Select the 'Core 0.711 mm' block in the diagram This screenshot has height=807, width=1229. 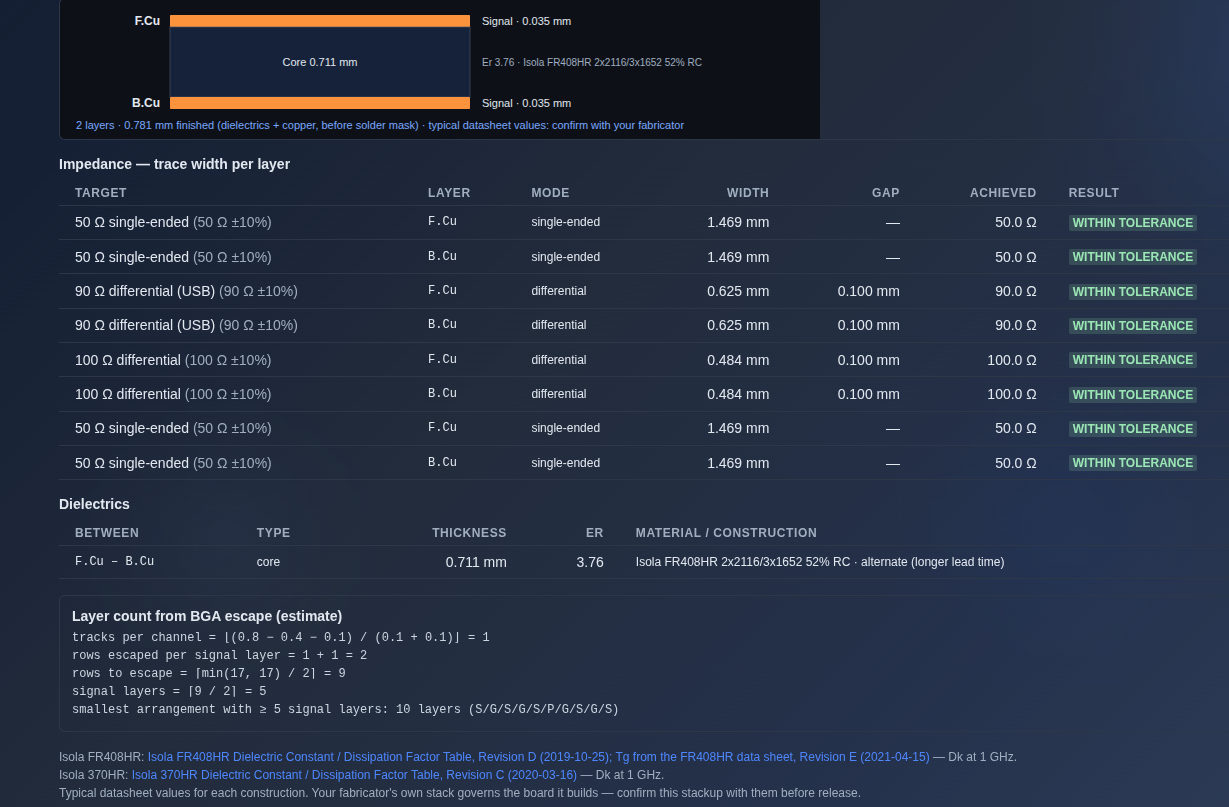[320, 62]
